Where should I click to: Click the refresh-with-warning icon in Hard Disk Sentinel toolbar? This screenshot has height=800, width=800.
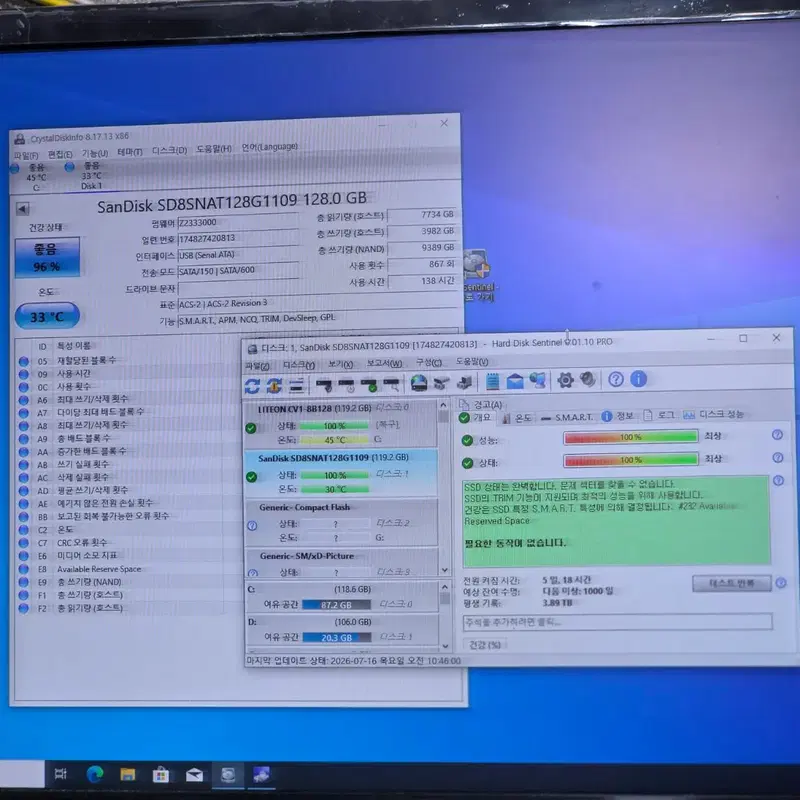(274, 385)
